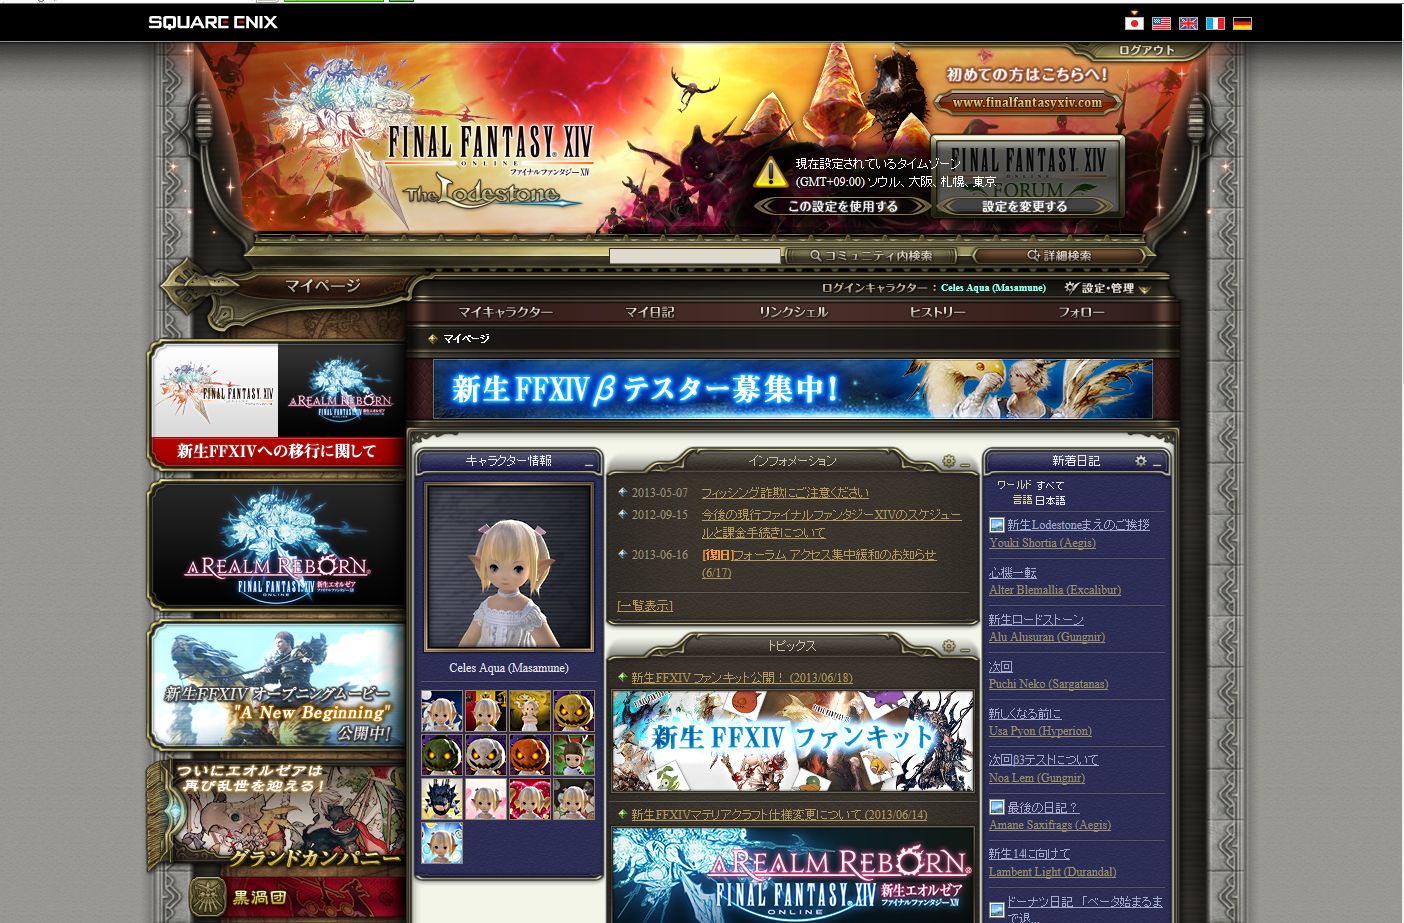Open diary entry 心機一転
This screenshot has height=923, width=1404.
click(1013, 573)
